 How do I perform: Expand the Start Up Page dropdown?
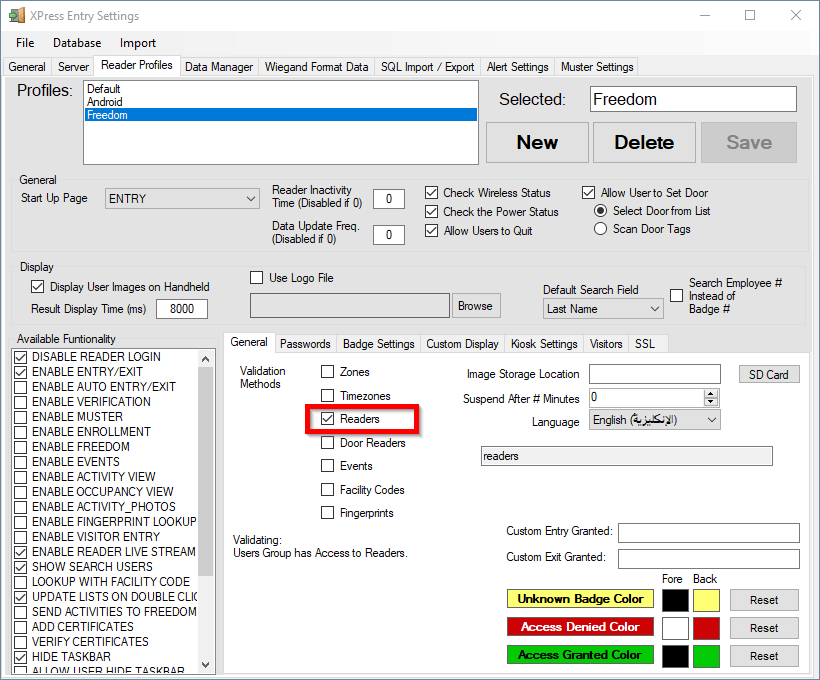point(250,199)
